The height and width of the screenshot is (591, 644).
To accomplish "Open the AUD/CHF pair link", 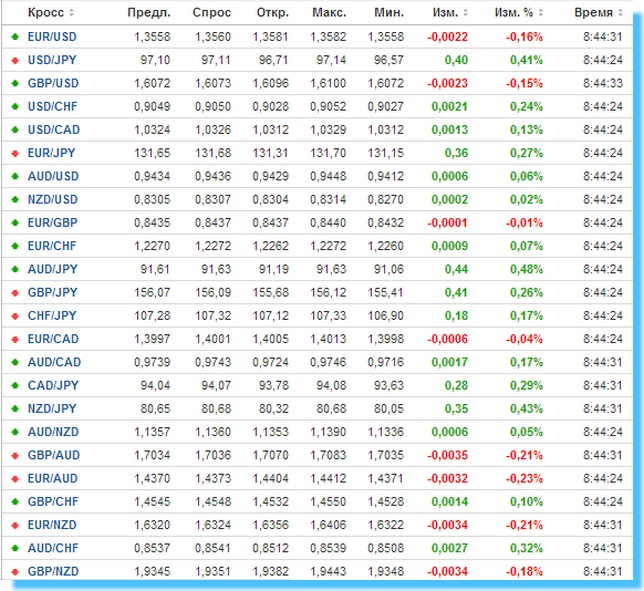I will point(53,548).
